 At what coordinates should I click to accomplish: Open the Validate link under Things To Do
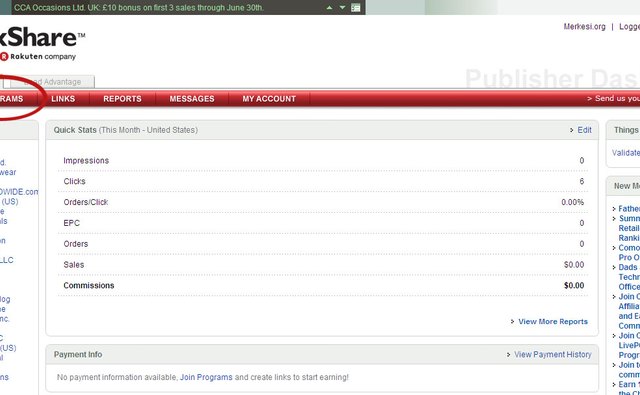click(626, 153)
